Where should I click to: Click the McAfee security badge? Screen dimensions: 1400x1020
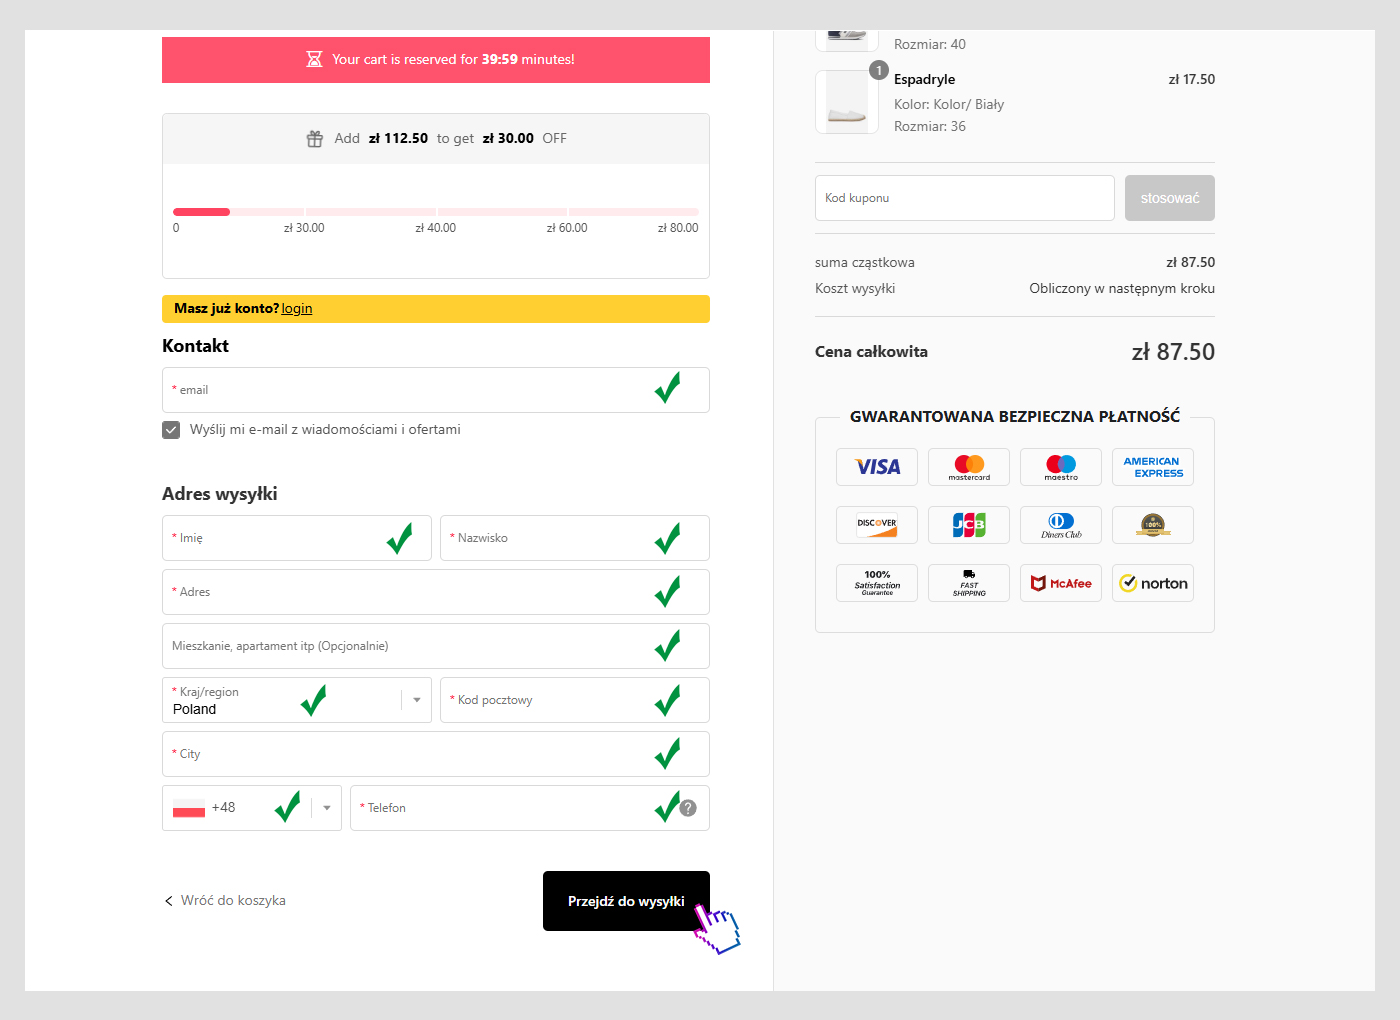1061,583
